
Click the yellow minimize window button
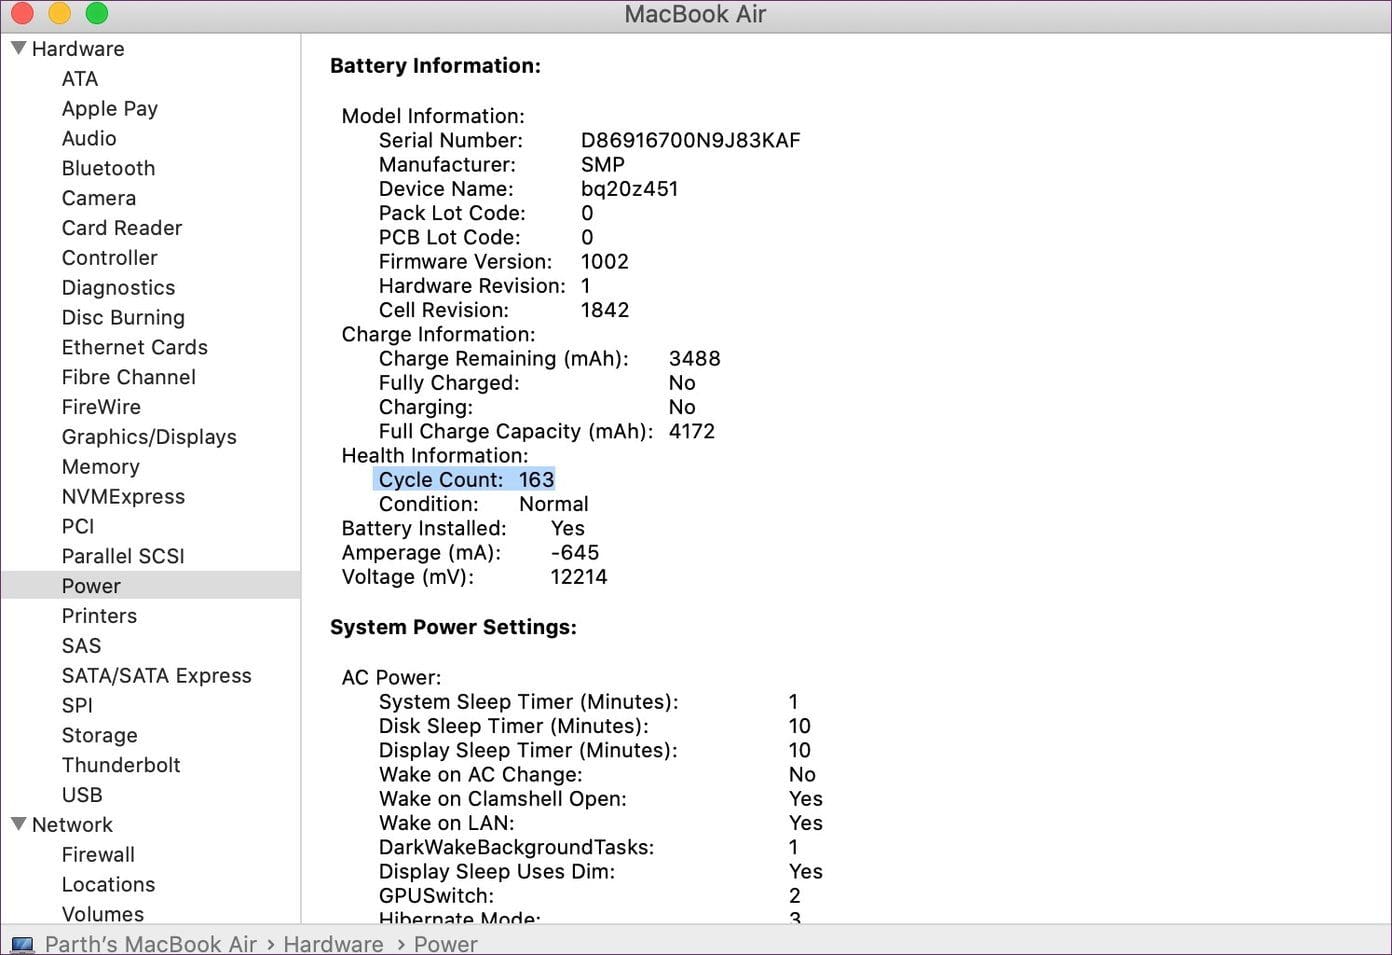60,13
